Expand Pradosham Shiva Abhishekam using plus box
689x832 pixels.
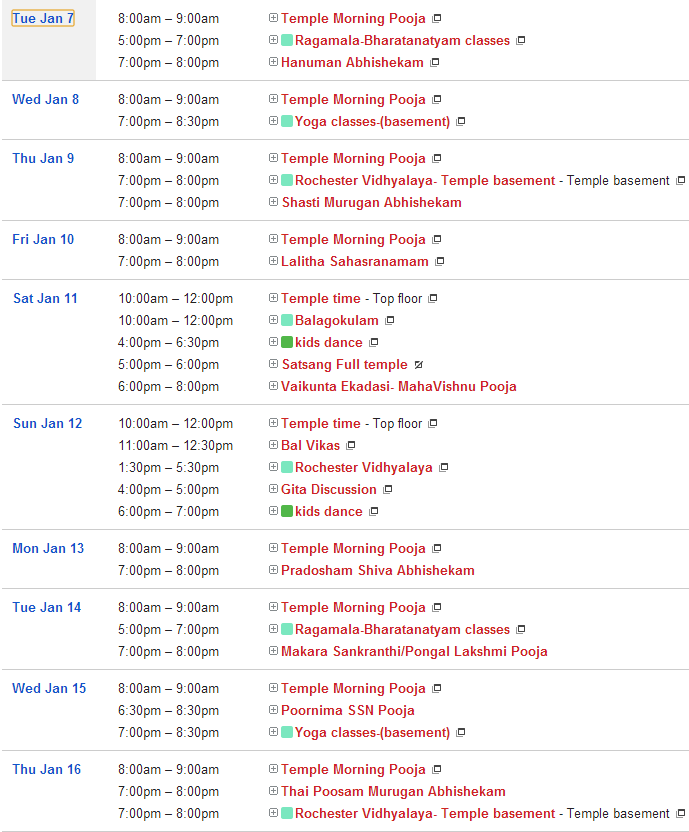tap(274, 571)
